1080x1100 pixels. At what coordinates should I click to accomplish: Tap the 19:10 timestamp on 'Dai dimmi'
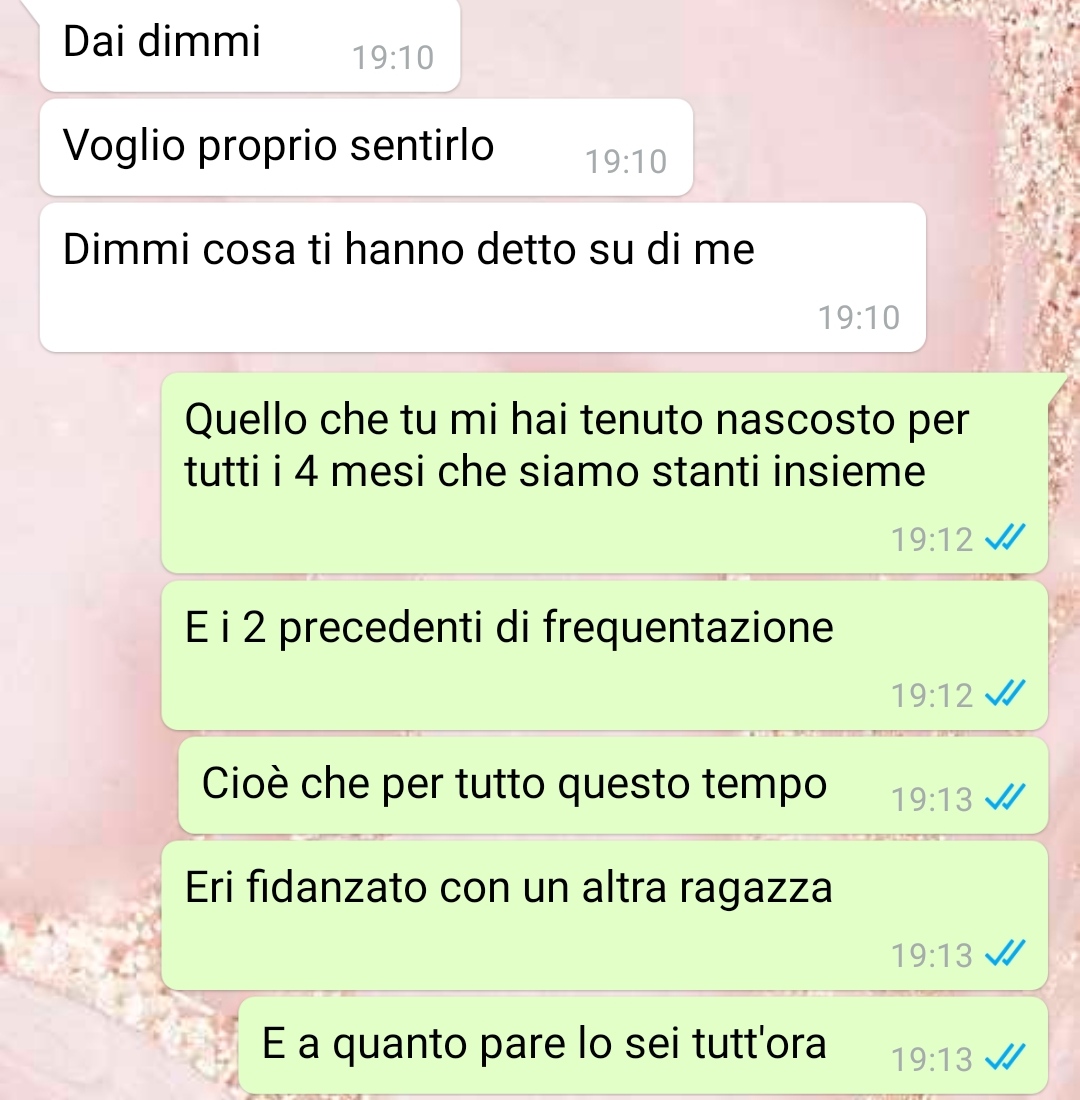tap(393, 58)
